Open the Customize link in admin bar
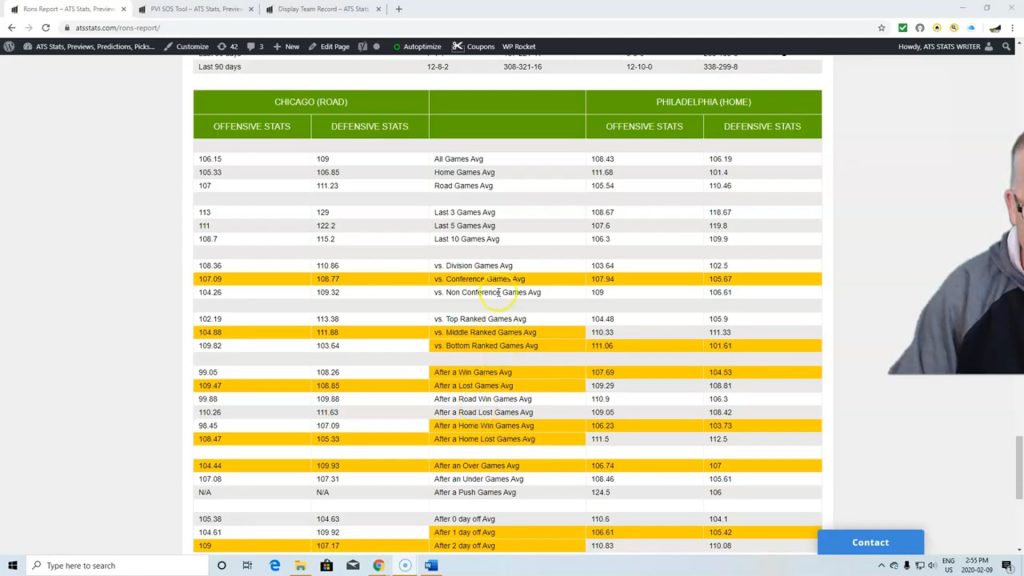This screenshot has height=576, width=1024. pos(186,46)
